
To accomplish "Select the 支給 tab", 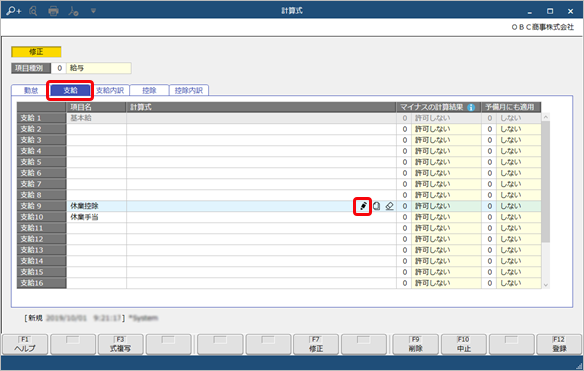I will 70,90.
